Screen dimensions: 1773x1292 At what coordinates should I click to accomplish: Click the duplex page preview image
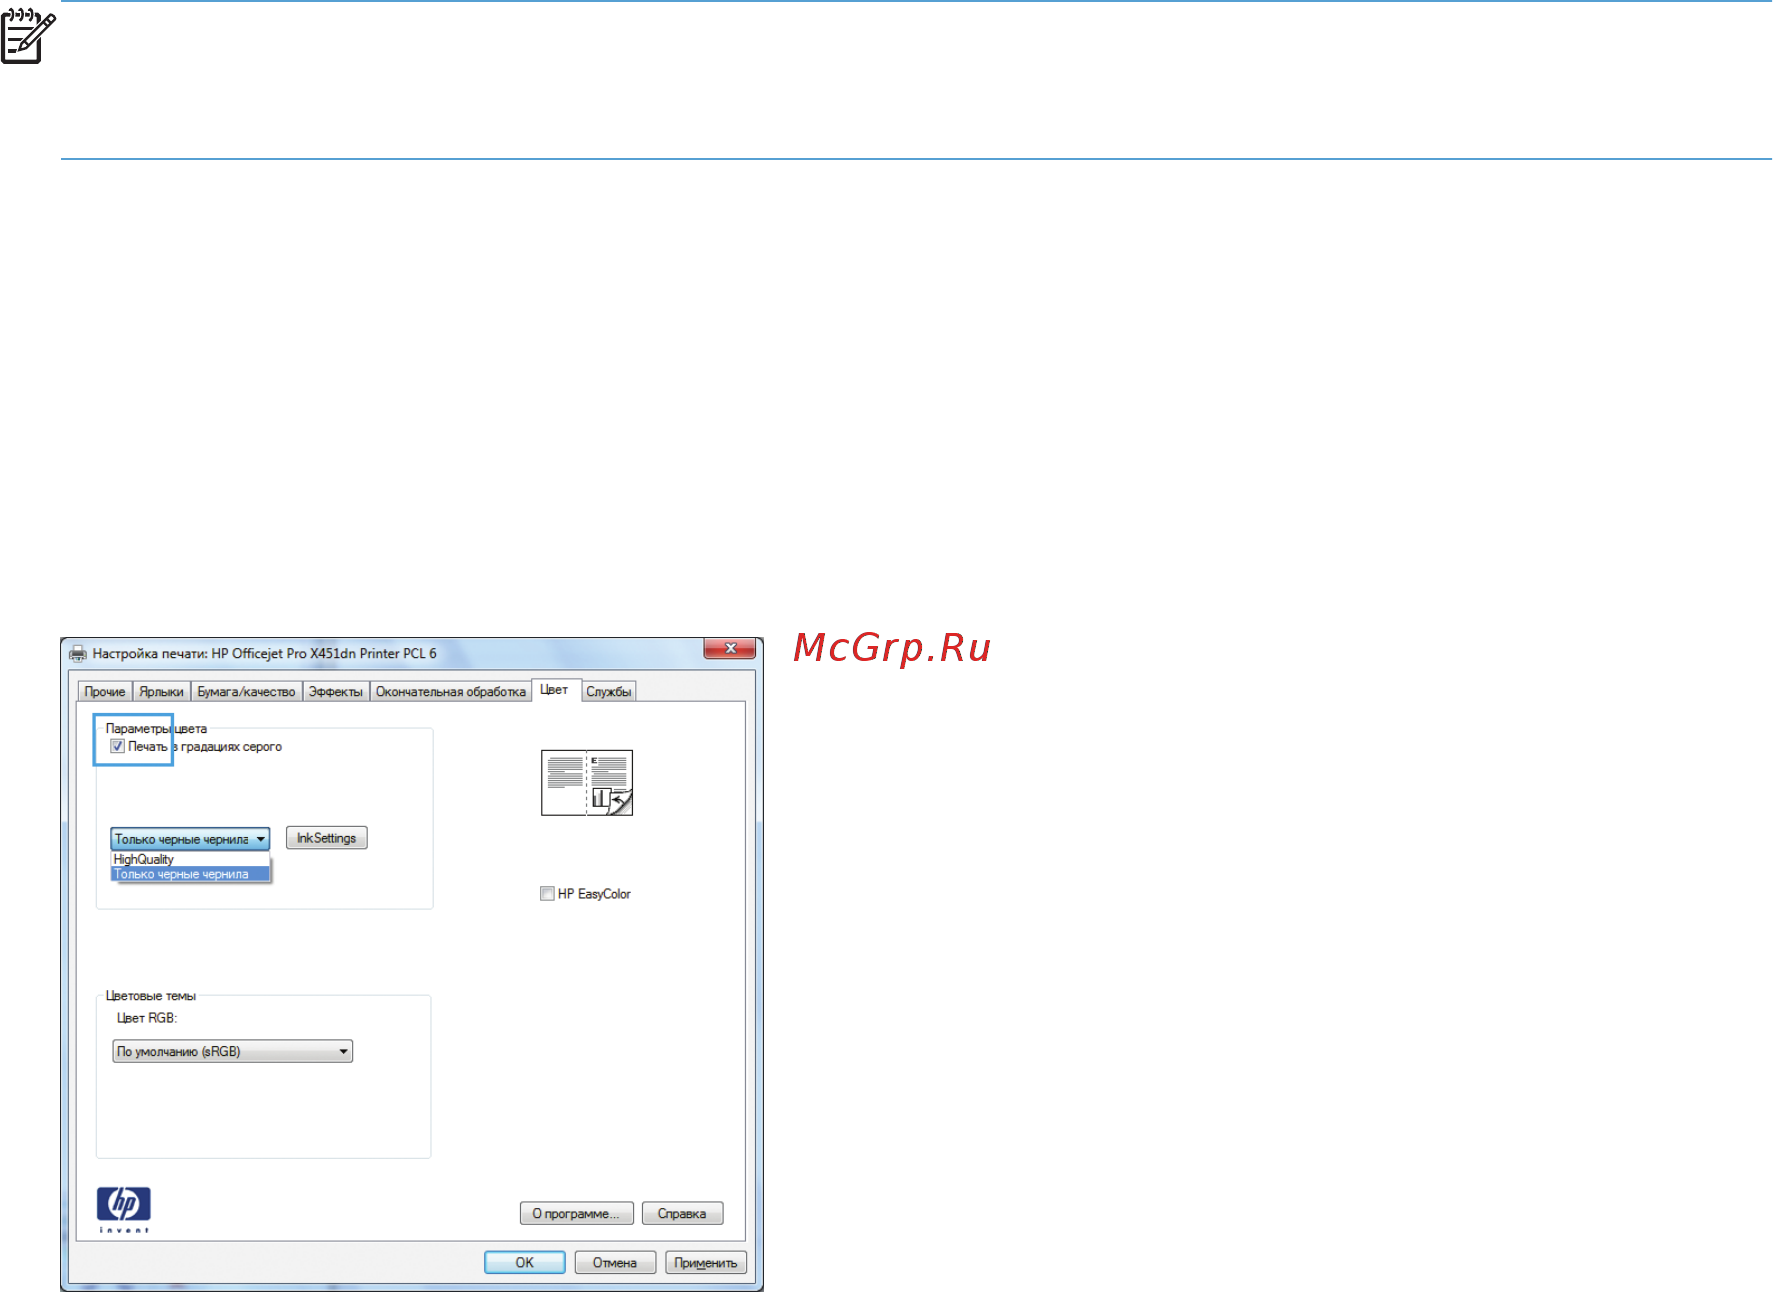[x=587, y=783]
